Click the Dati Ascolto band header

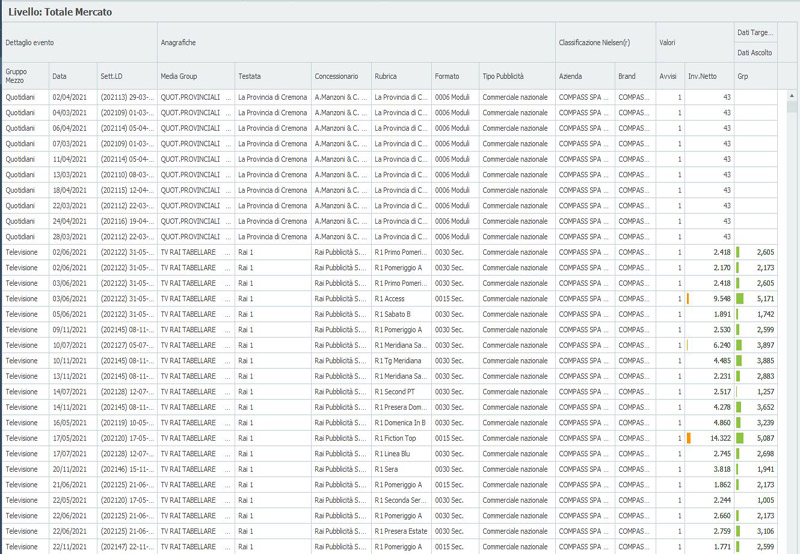point(756,52)
